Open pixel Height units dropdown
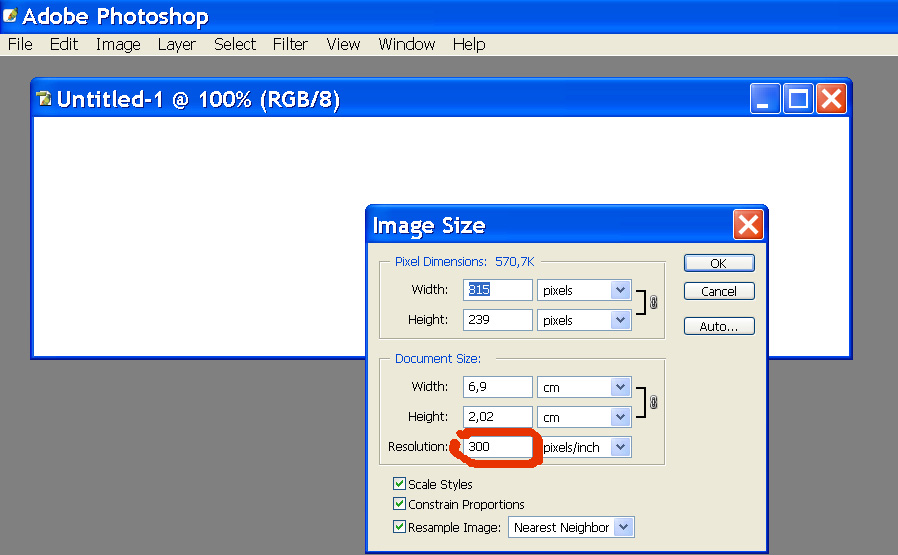This screenshot has height=555, width=898. [x=584, y=320]
